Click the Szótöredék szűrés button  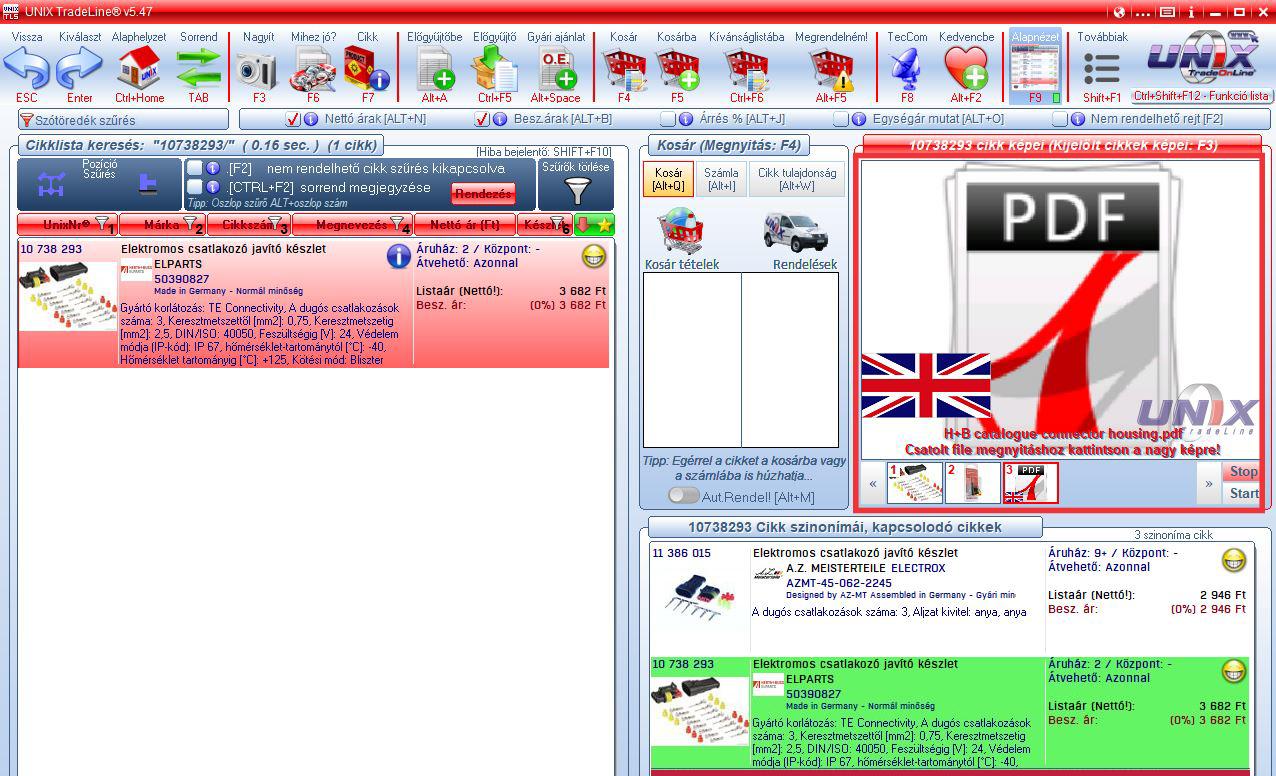tap(122, 120)
